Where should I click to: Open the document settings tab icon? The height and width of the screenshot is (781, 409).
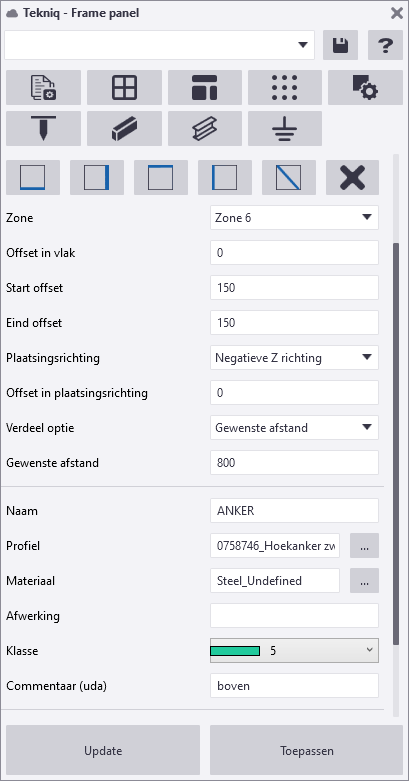click(x=43, y=88)
